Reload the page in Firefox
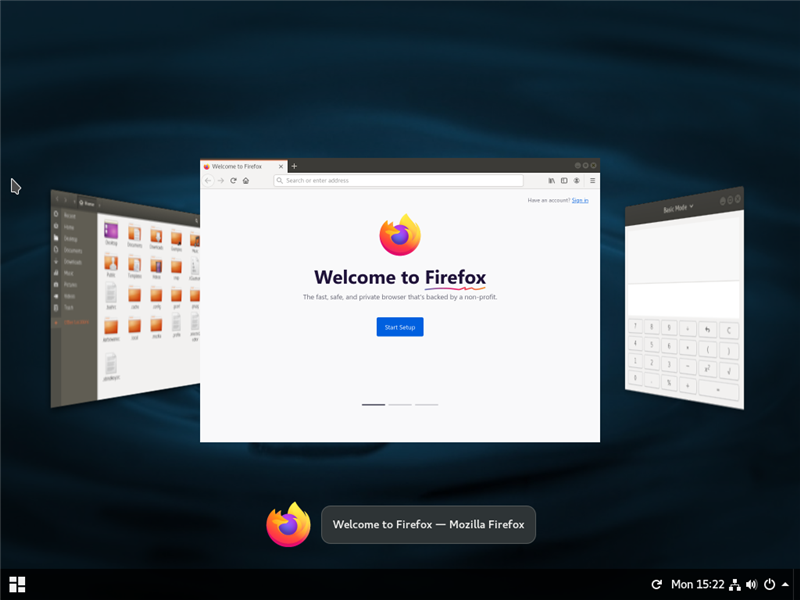800x600 pixels. pos(233,181)
